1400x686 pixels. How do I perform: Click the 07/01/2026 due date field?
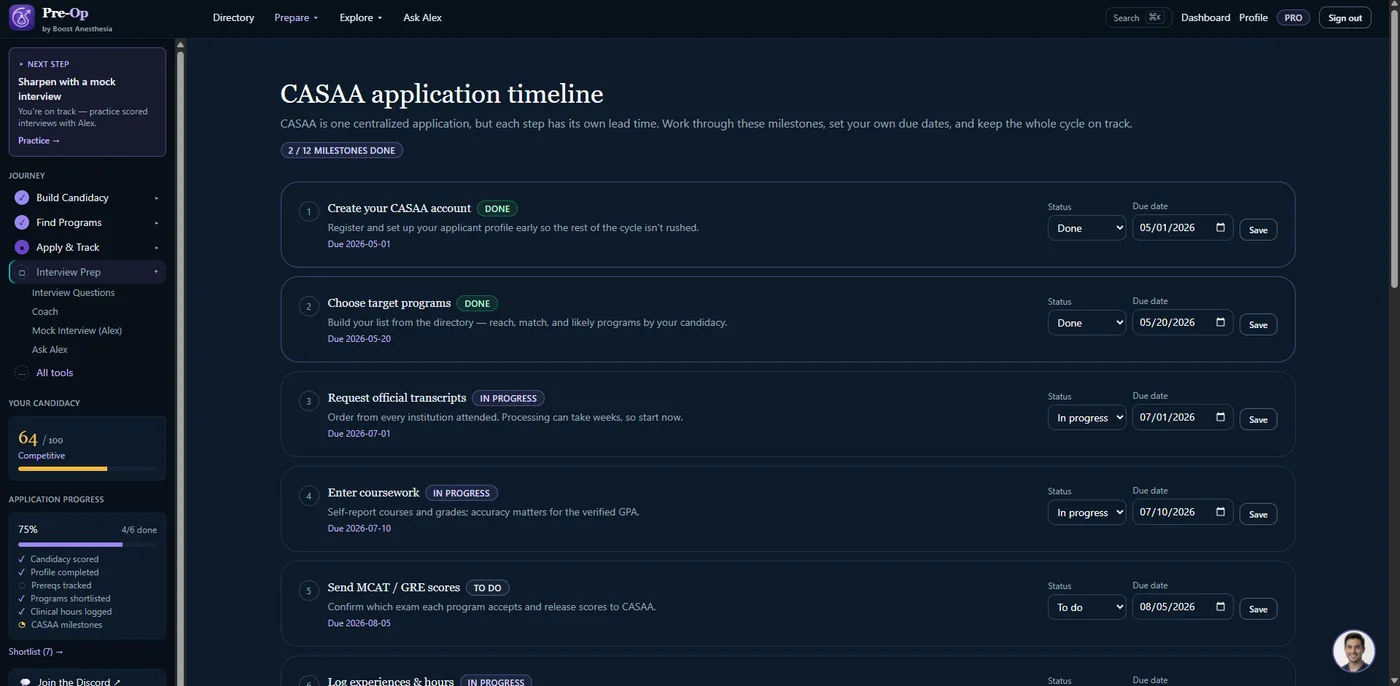(x=1182, y=418)
